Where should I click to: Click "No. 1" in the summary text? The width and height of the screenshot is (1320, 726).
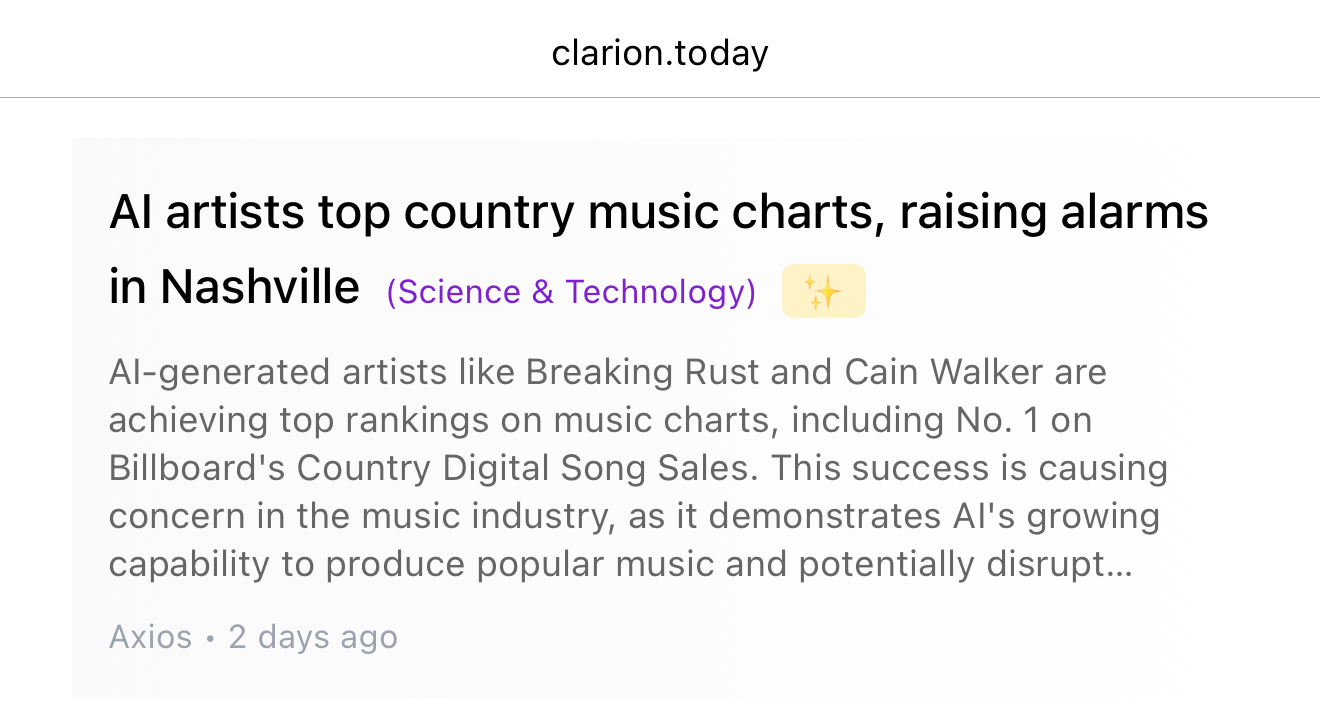tap(986, 421)
